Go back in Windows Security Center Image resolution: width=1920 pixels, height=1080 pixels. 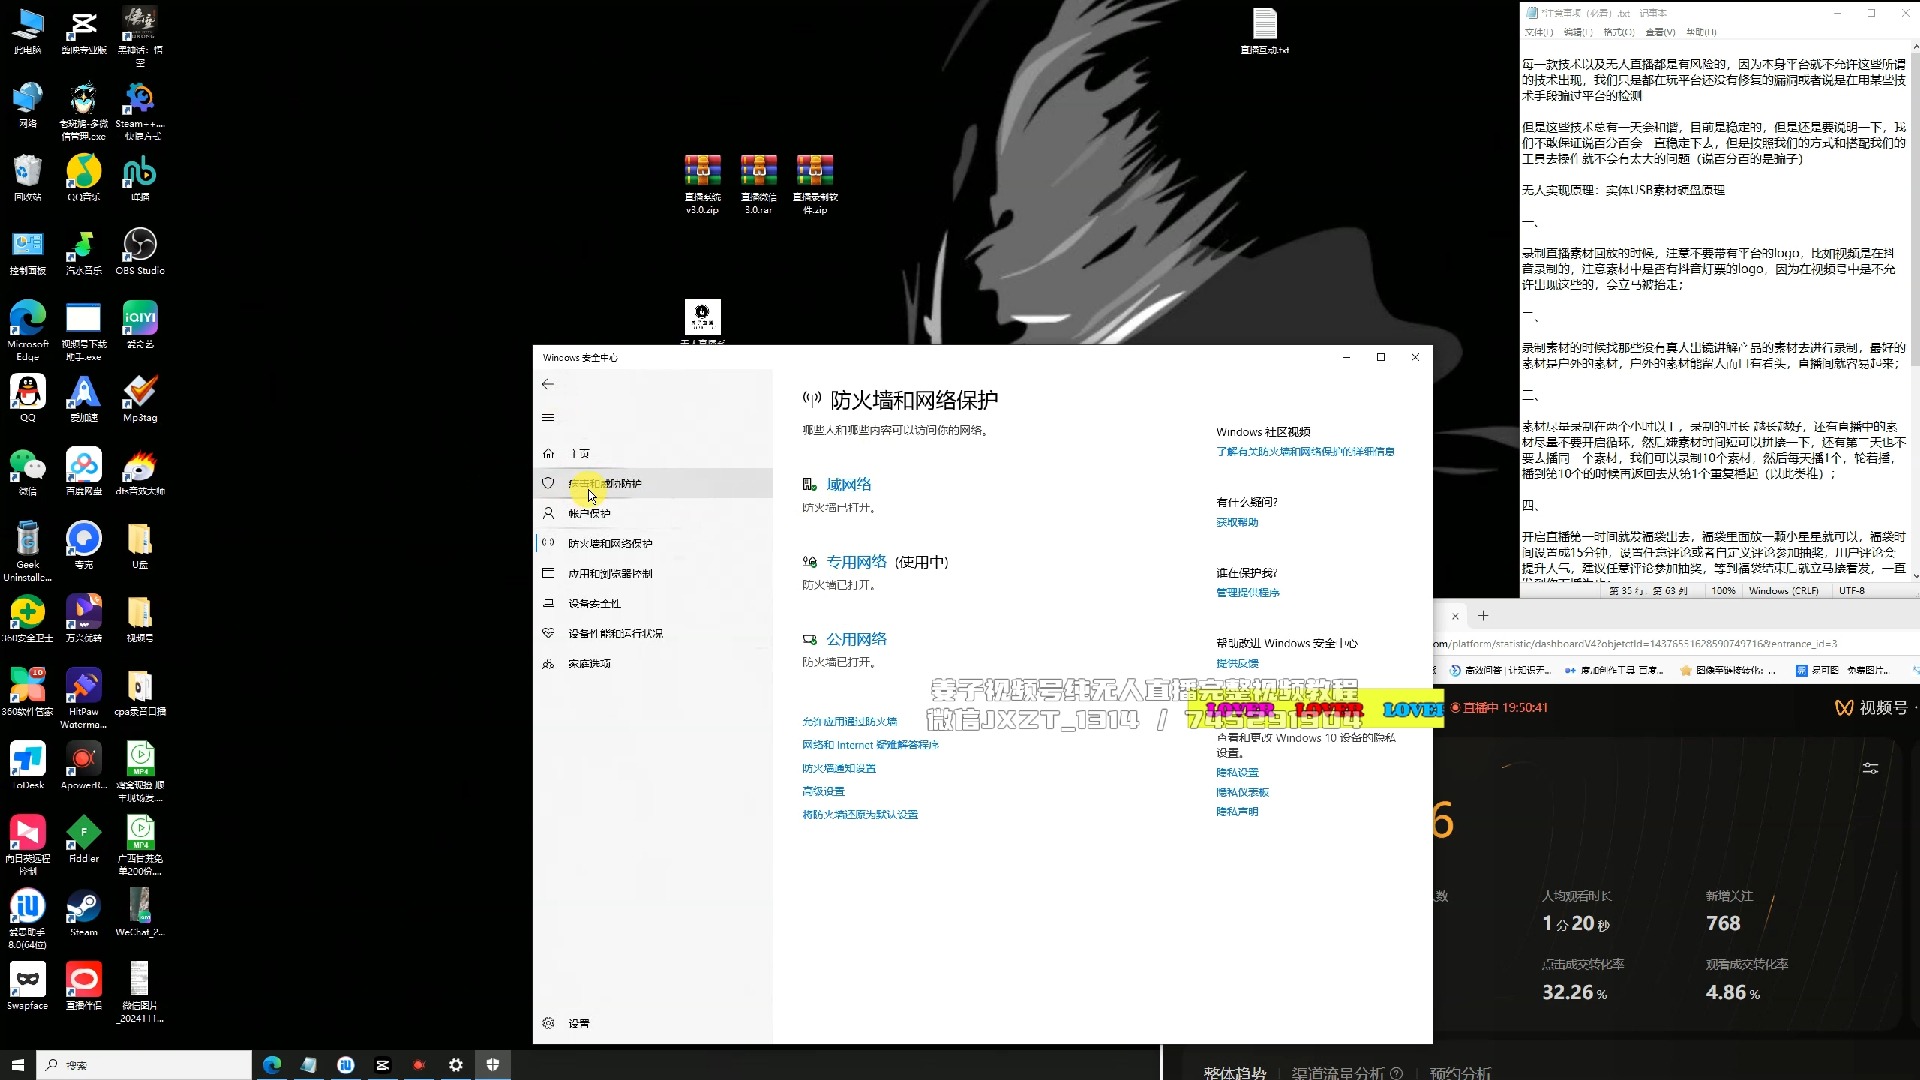(548, 384)
